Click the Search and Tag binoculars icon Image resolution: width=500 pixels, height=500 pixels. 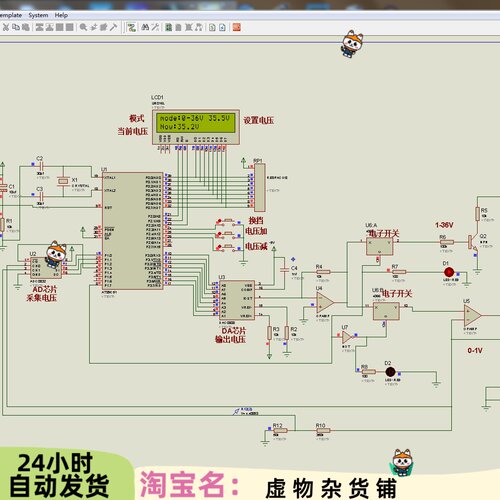[145, 27]
